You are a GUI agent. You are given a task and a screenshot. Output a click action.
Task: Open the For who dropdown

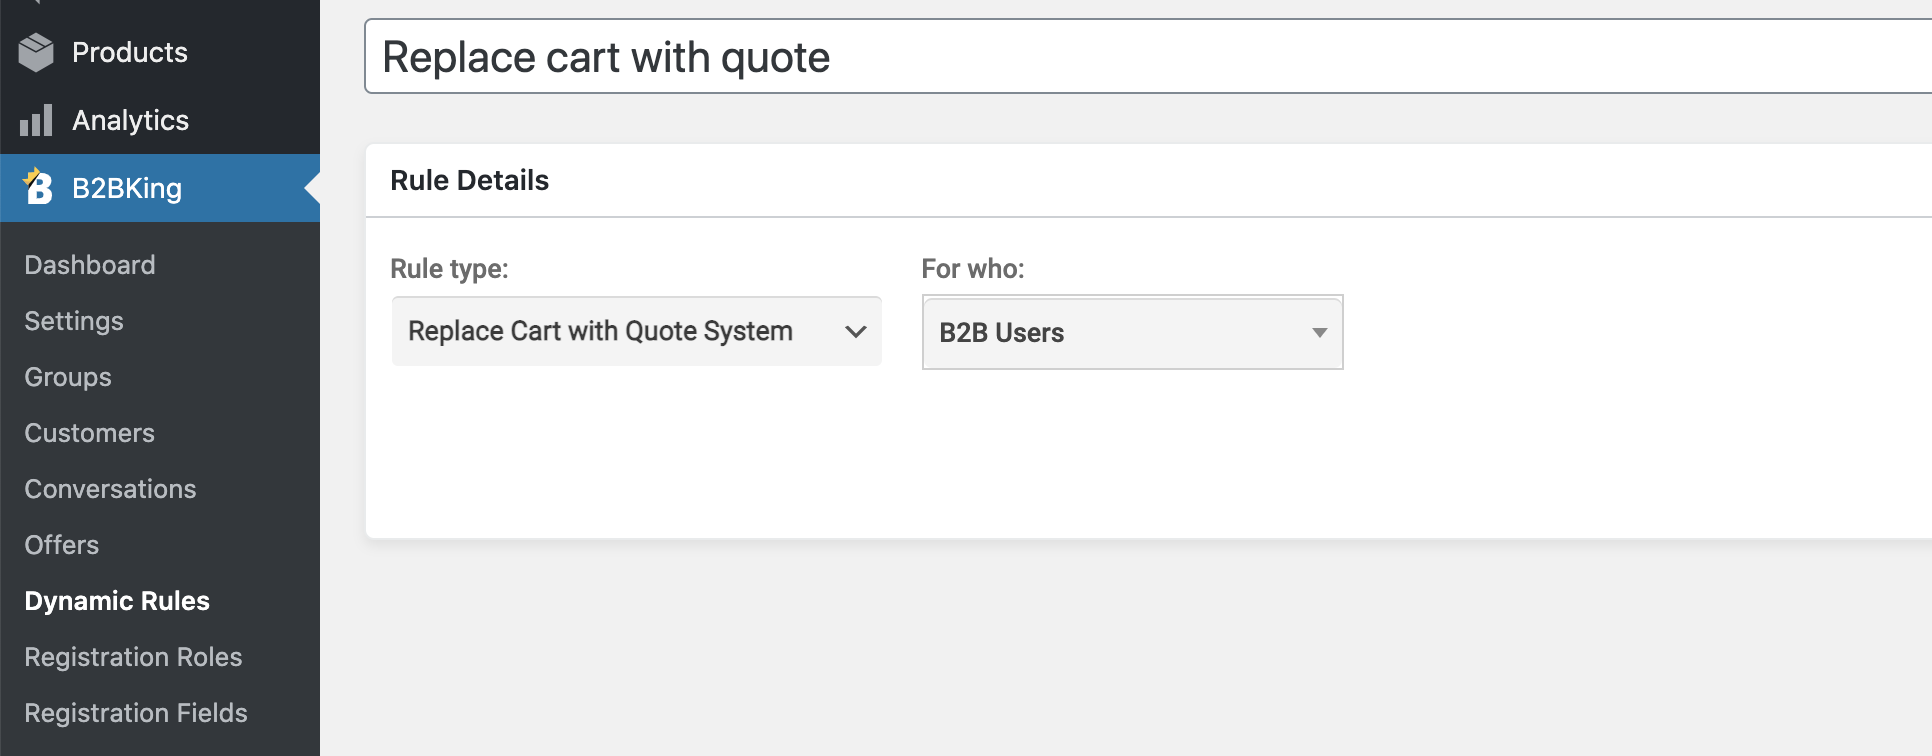coord(1132,332)
